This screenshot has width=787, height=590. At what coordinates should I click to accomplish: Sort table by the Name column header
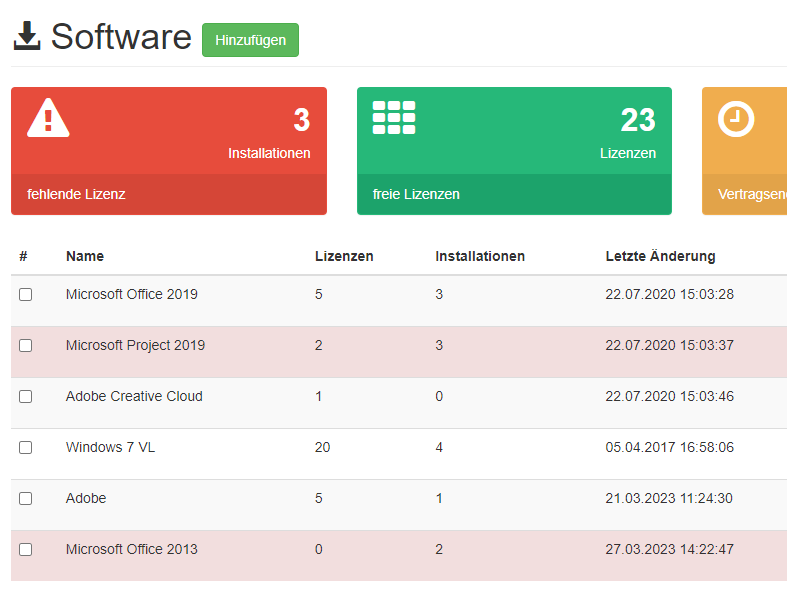coord(85,256)
